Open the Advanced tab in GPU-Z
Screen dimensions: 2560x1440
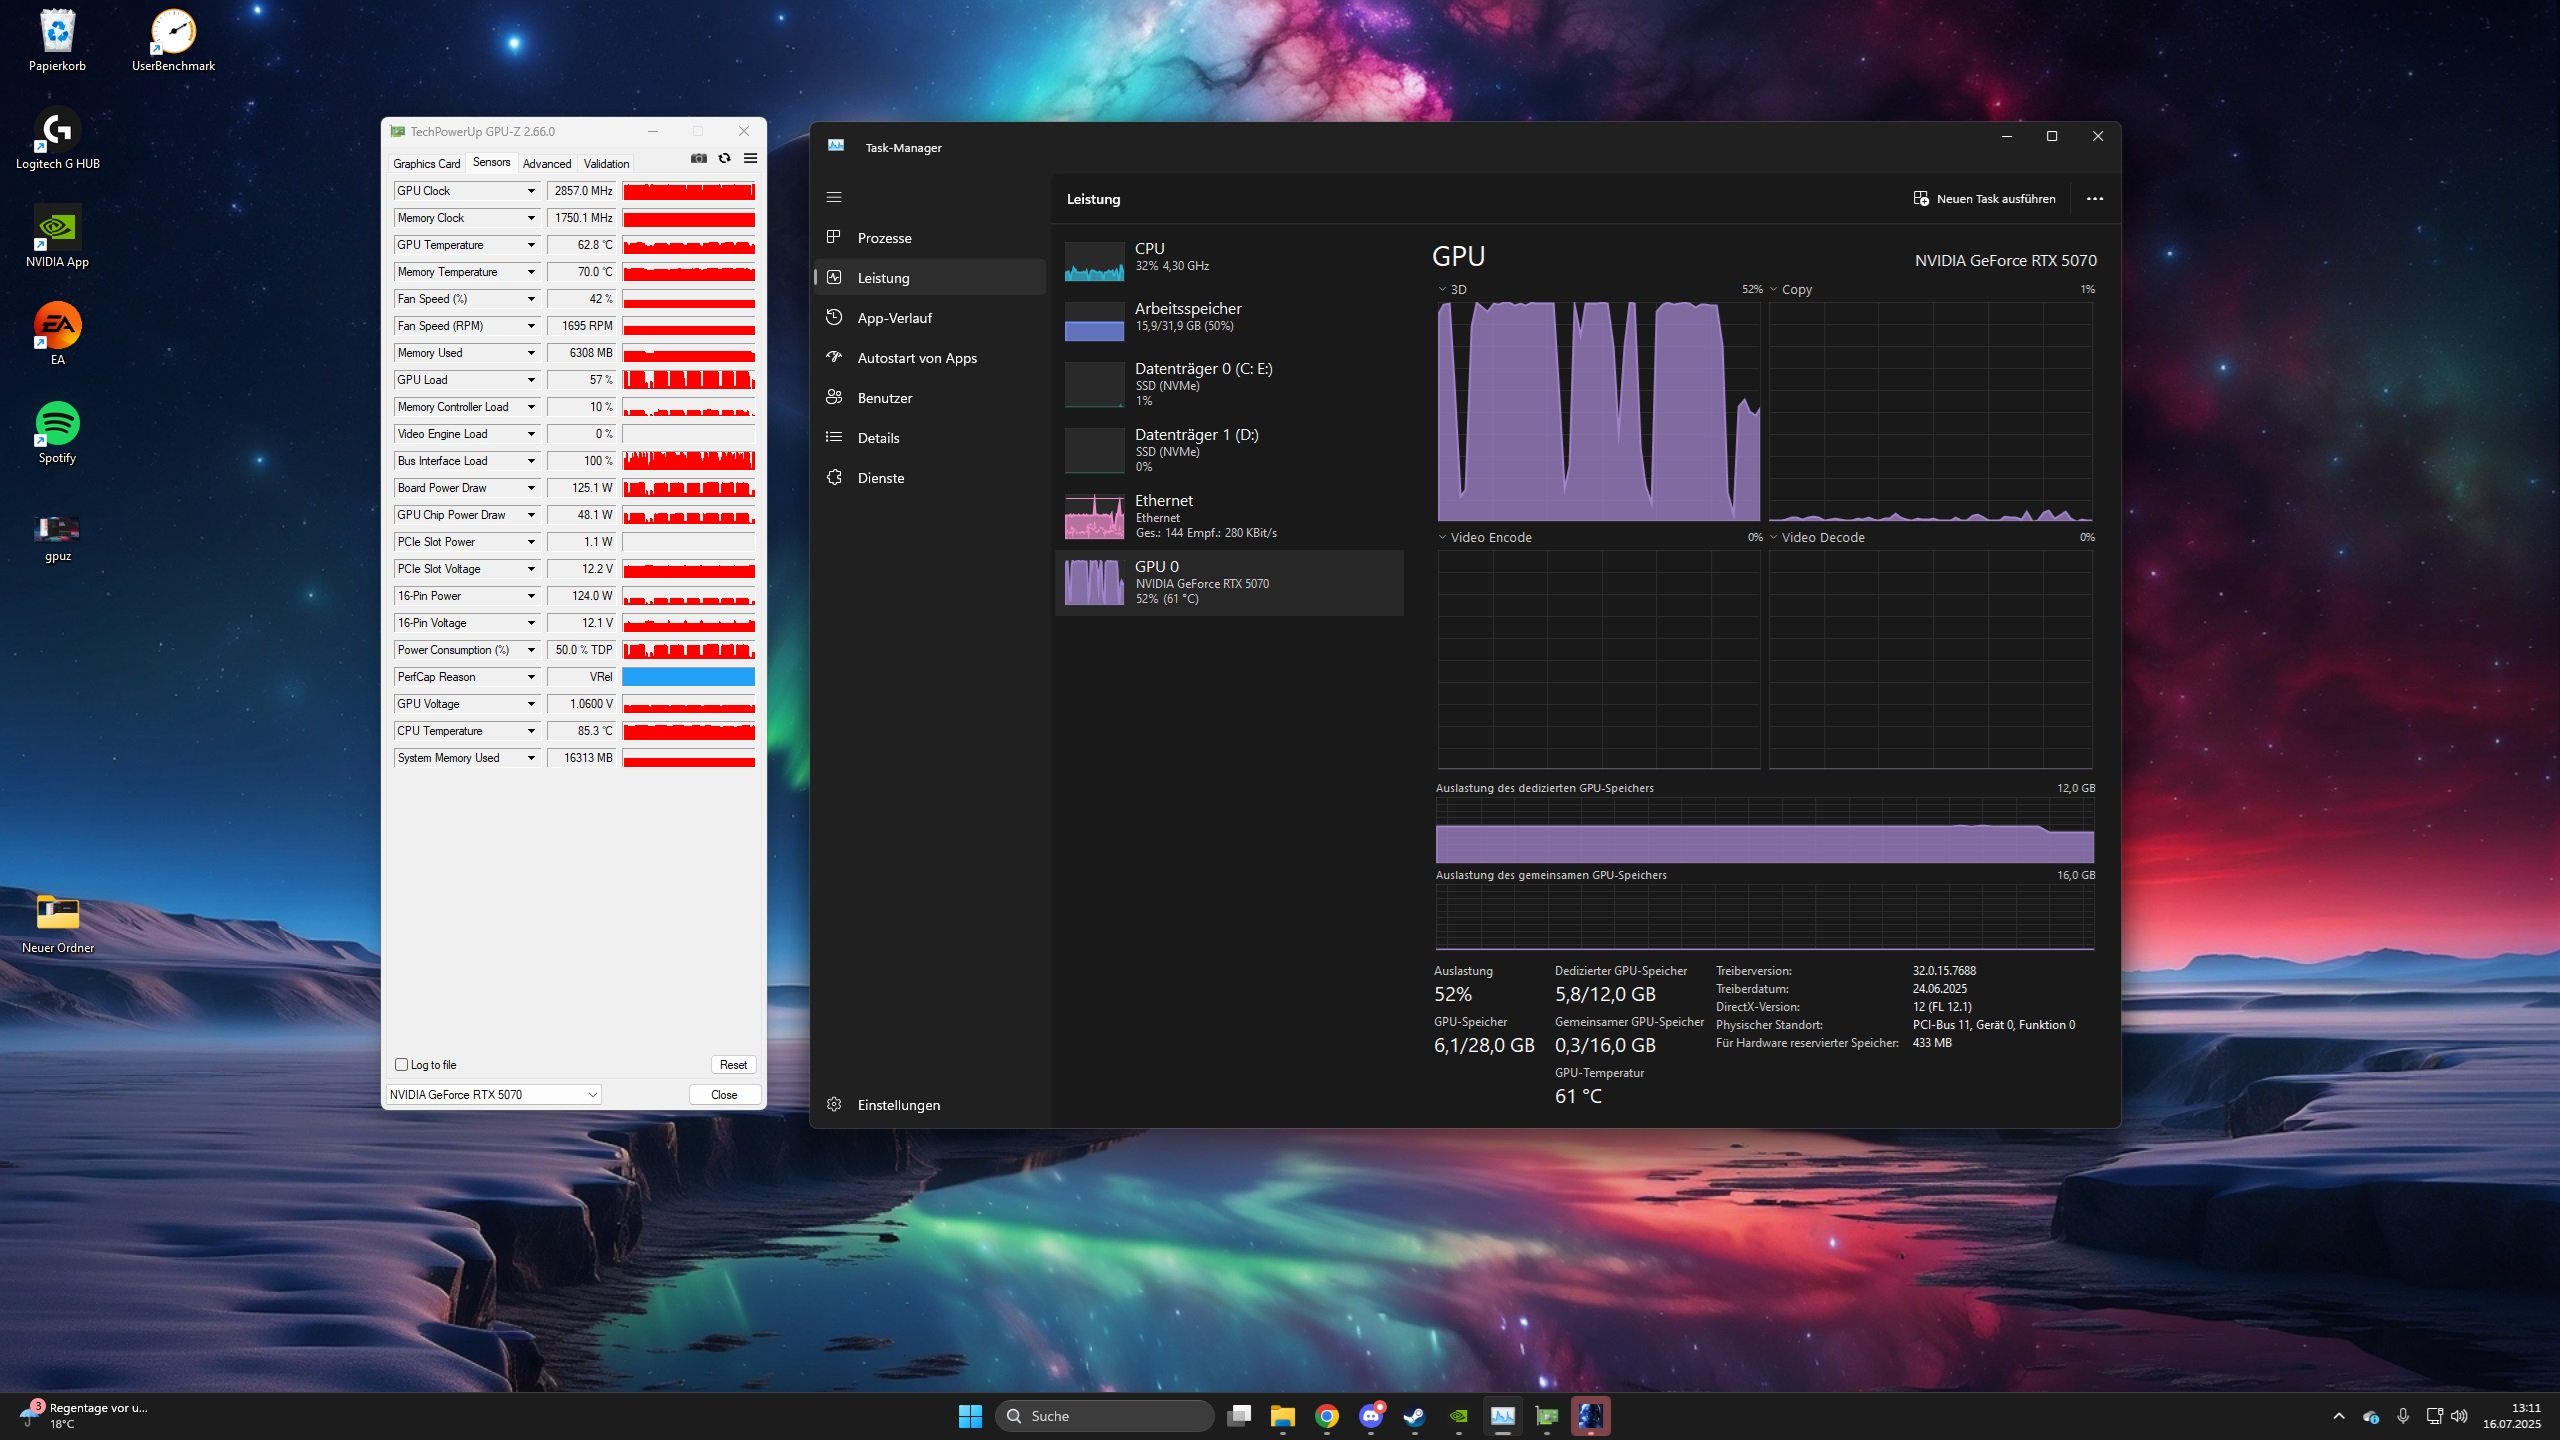coord(546,163)
